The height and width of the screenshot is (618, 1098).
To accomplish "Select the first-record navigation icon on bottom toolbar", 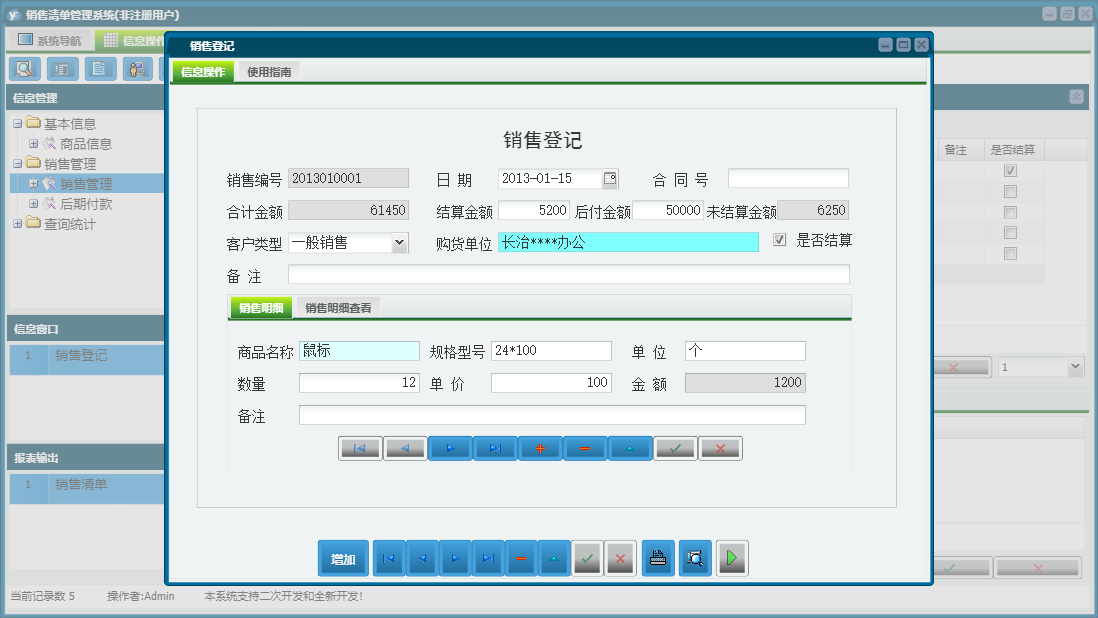I will pyautogui.click(x=388, y=558).
